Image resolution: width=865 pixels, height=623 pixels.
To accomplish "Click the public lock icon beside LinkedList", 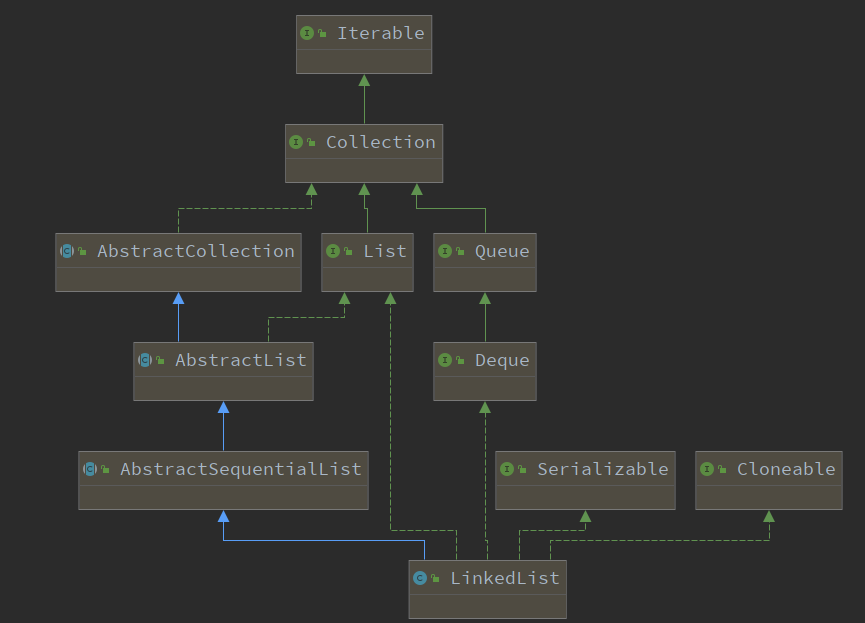I will [x=435, y=579].
